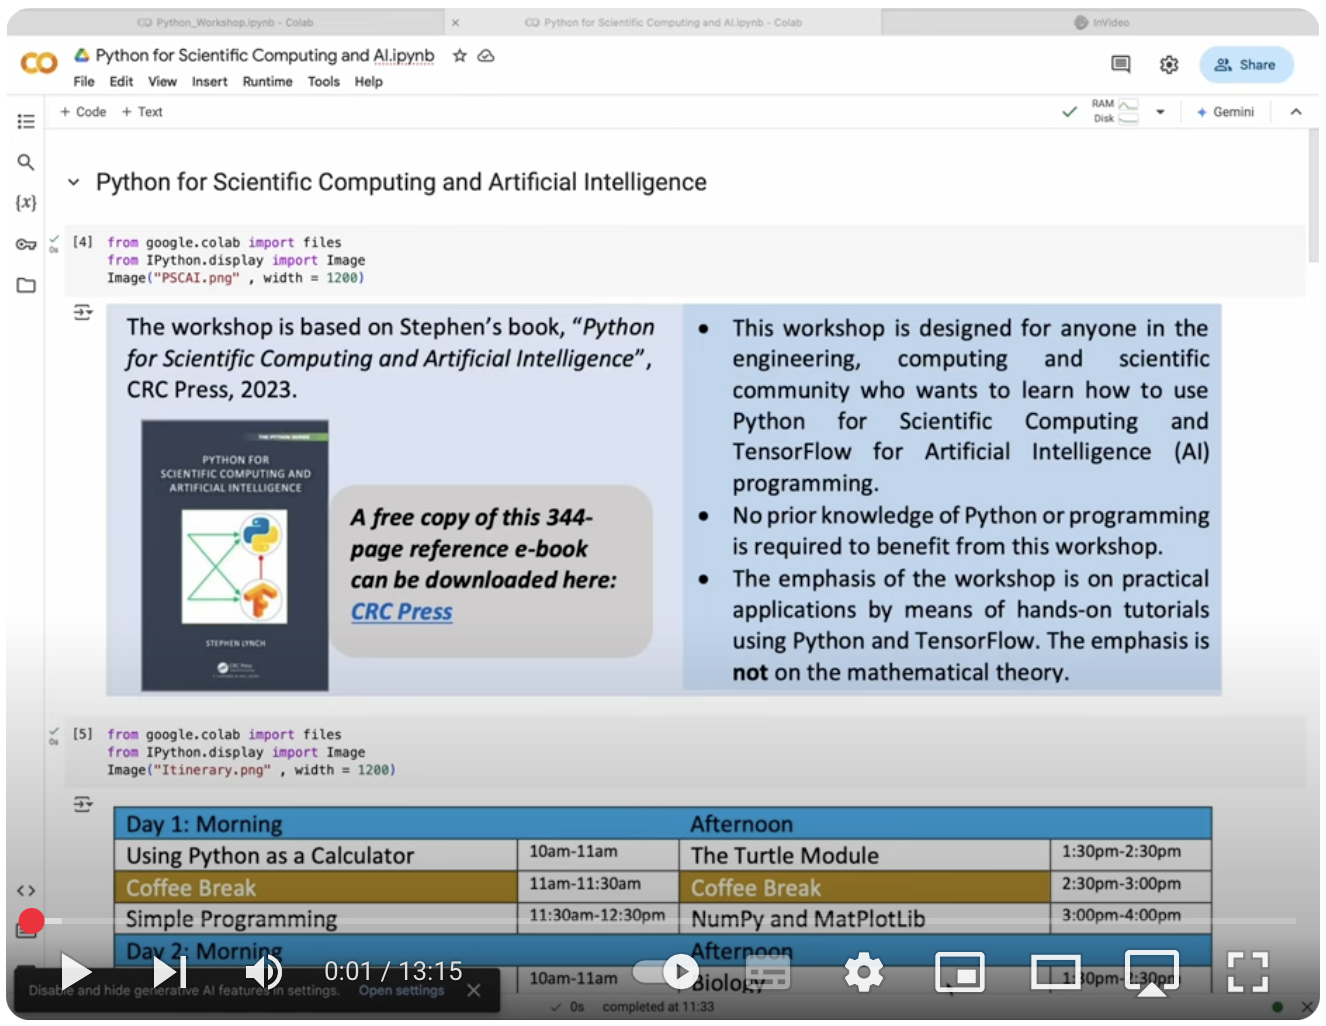Collapse the Python for Scientific Computing section
1326x1026 pixels.
tap(73, 182)
